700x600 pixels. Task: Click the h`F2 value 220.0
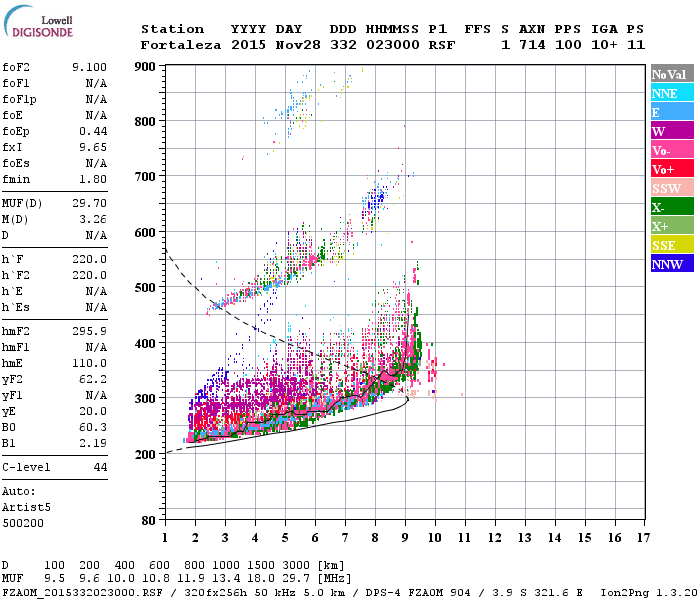coord(89,275)
